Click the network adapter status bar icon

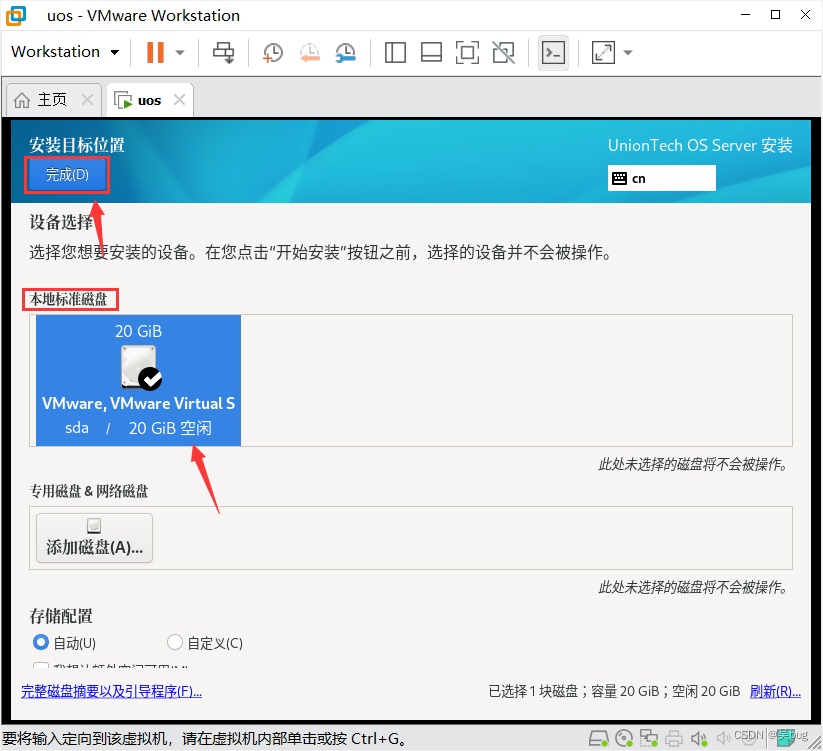[x=649, y=739]
